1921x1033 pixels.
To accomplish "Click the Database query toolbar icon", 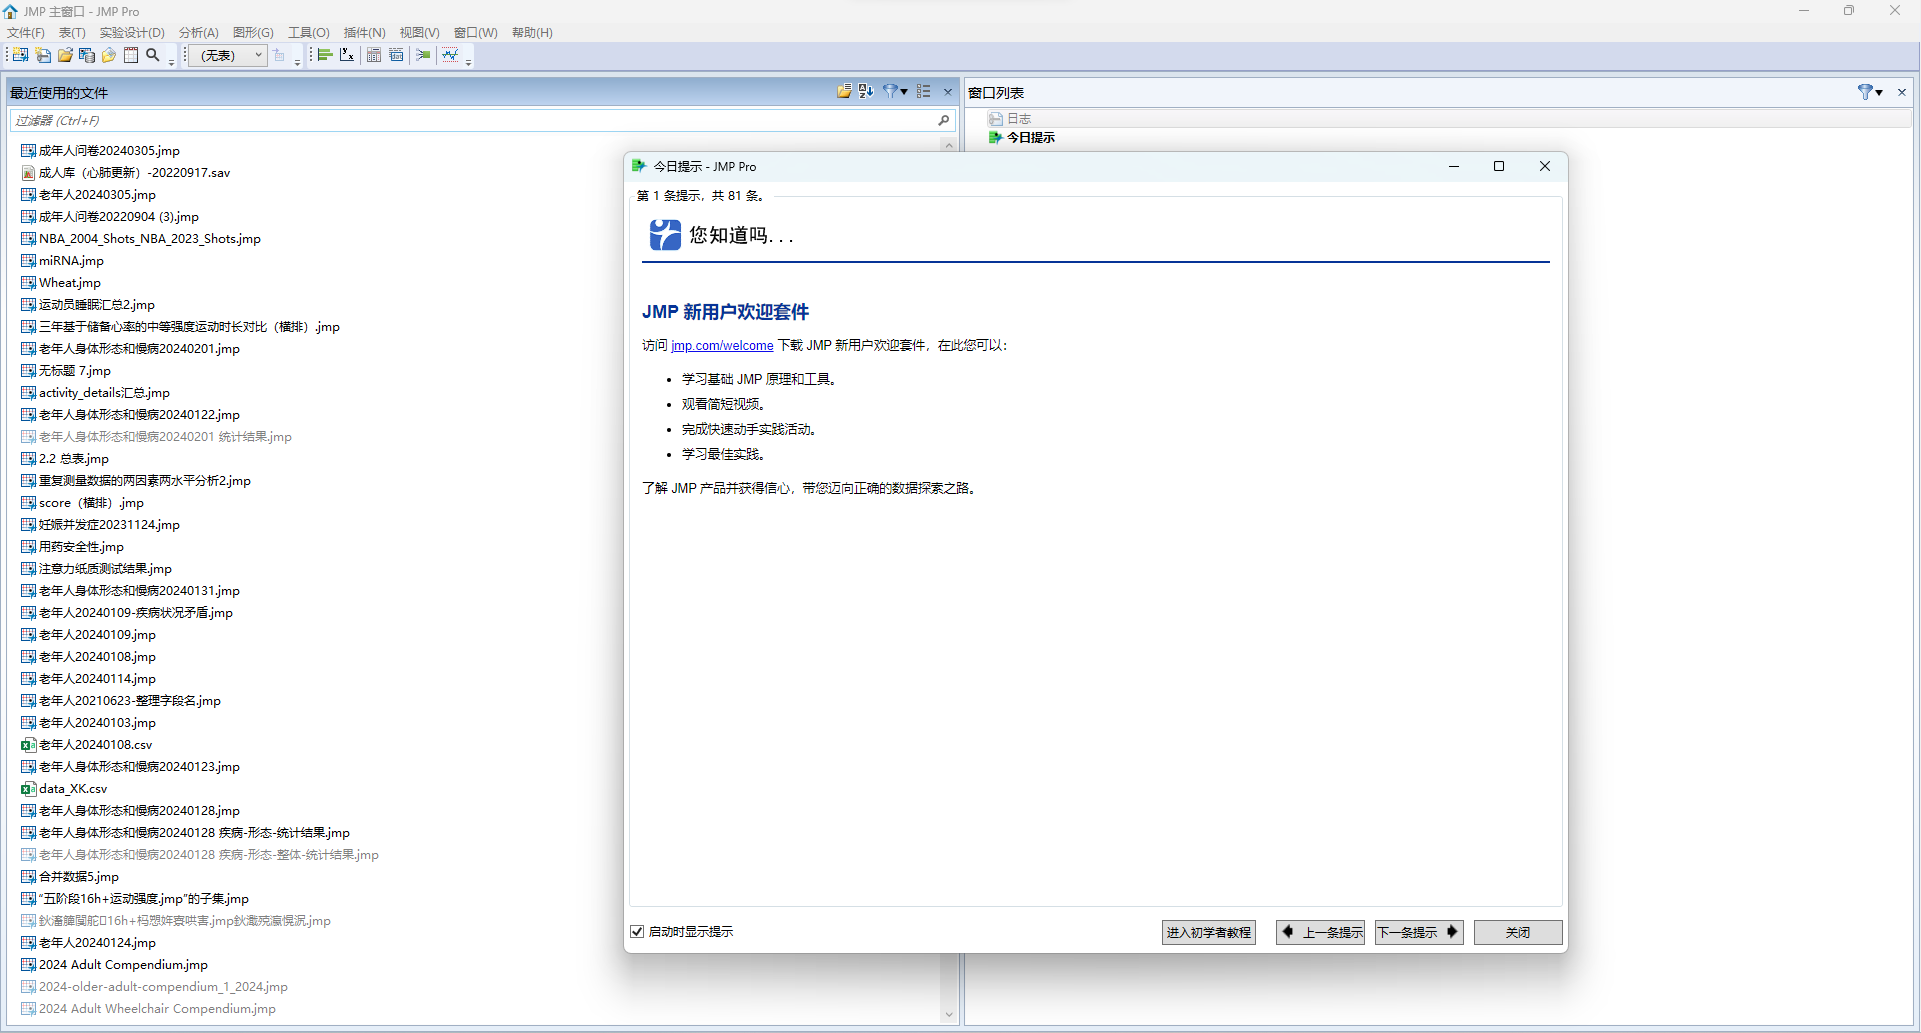I will coord(87,55).
